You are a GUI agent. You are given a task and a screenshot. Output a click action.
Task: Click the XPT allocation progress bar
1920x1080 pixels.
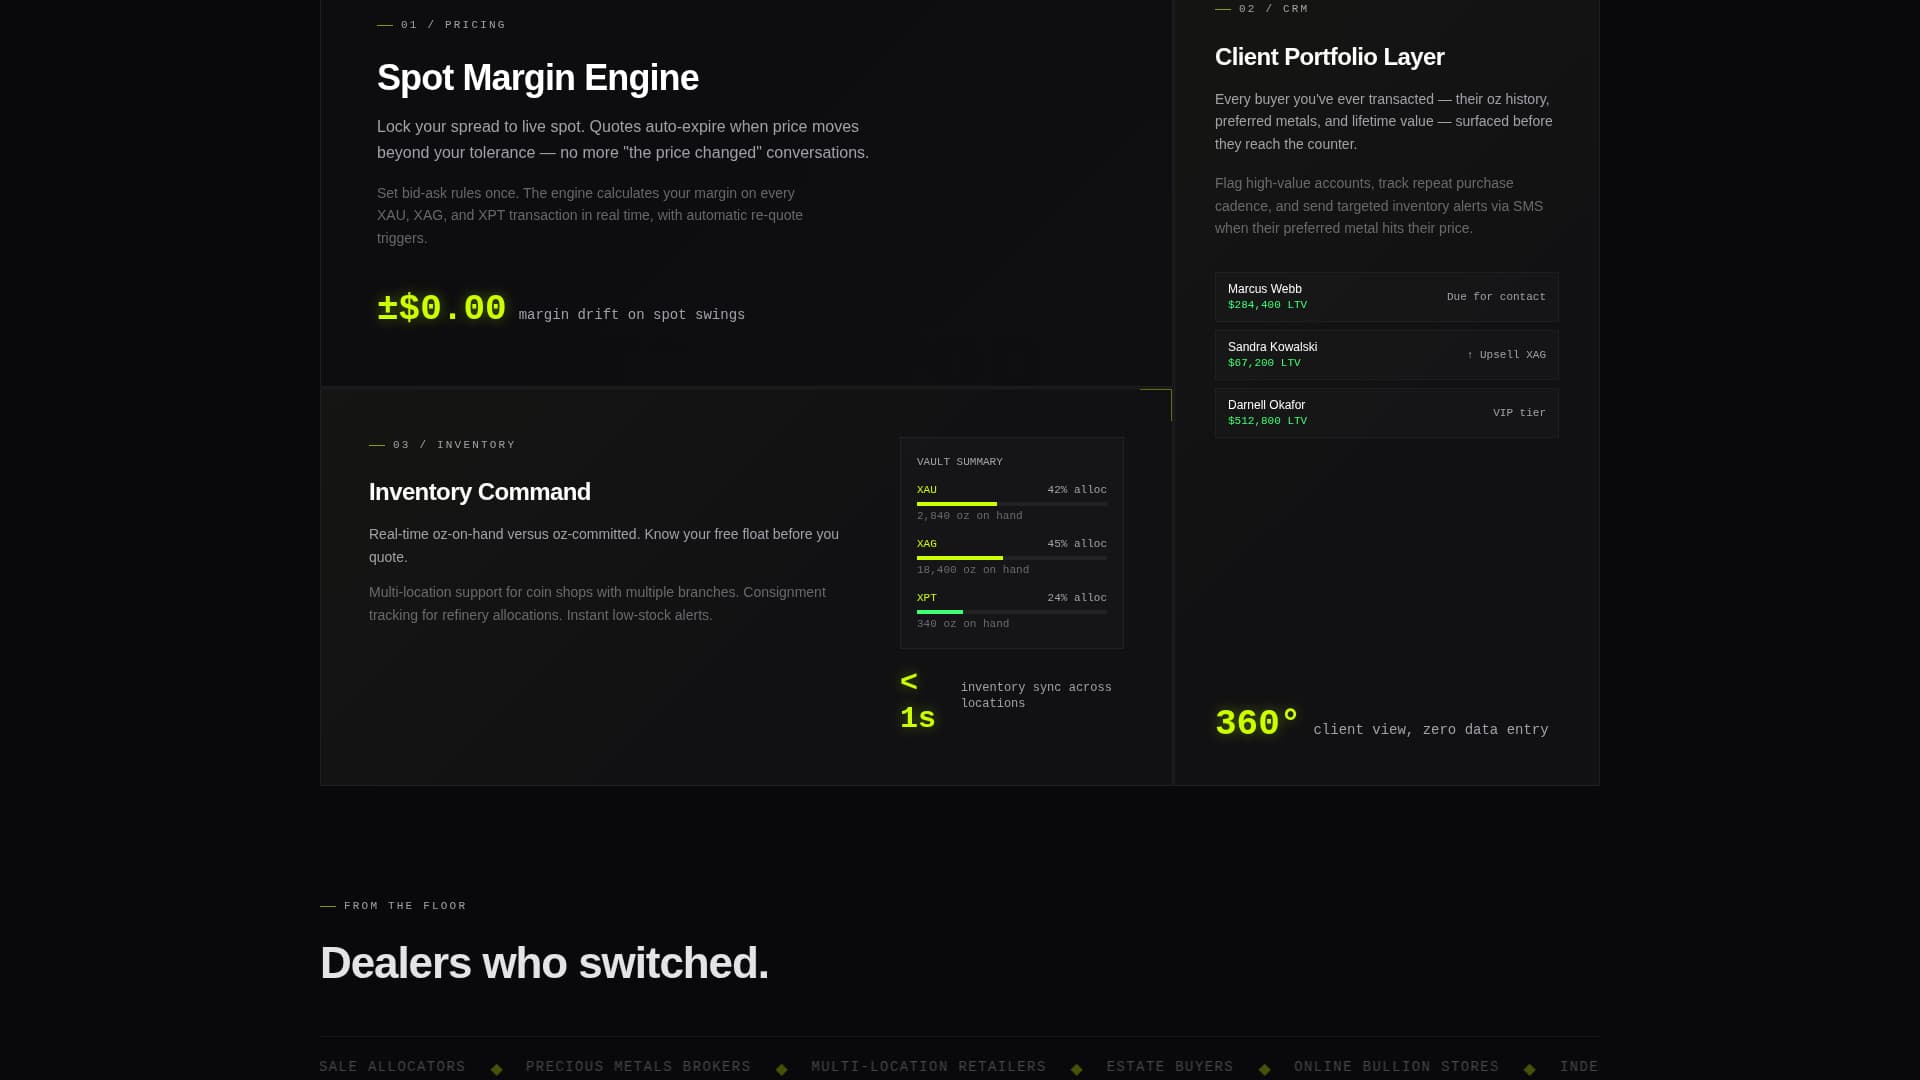pos(1012,612)
